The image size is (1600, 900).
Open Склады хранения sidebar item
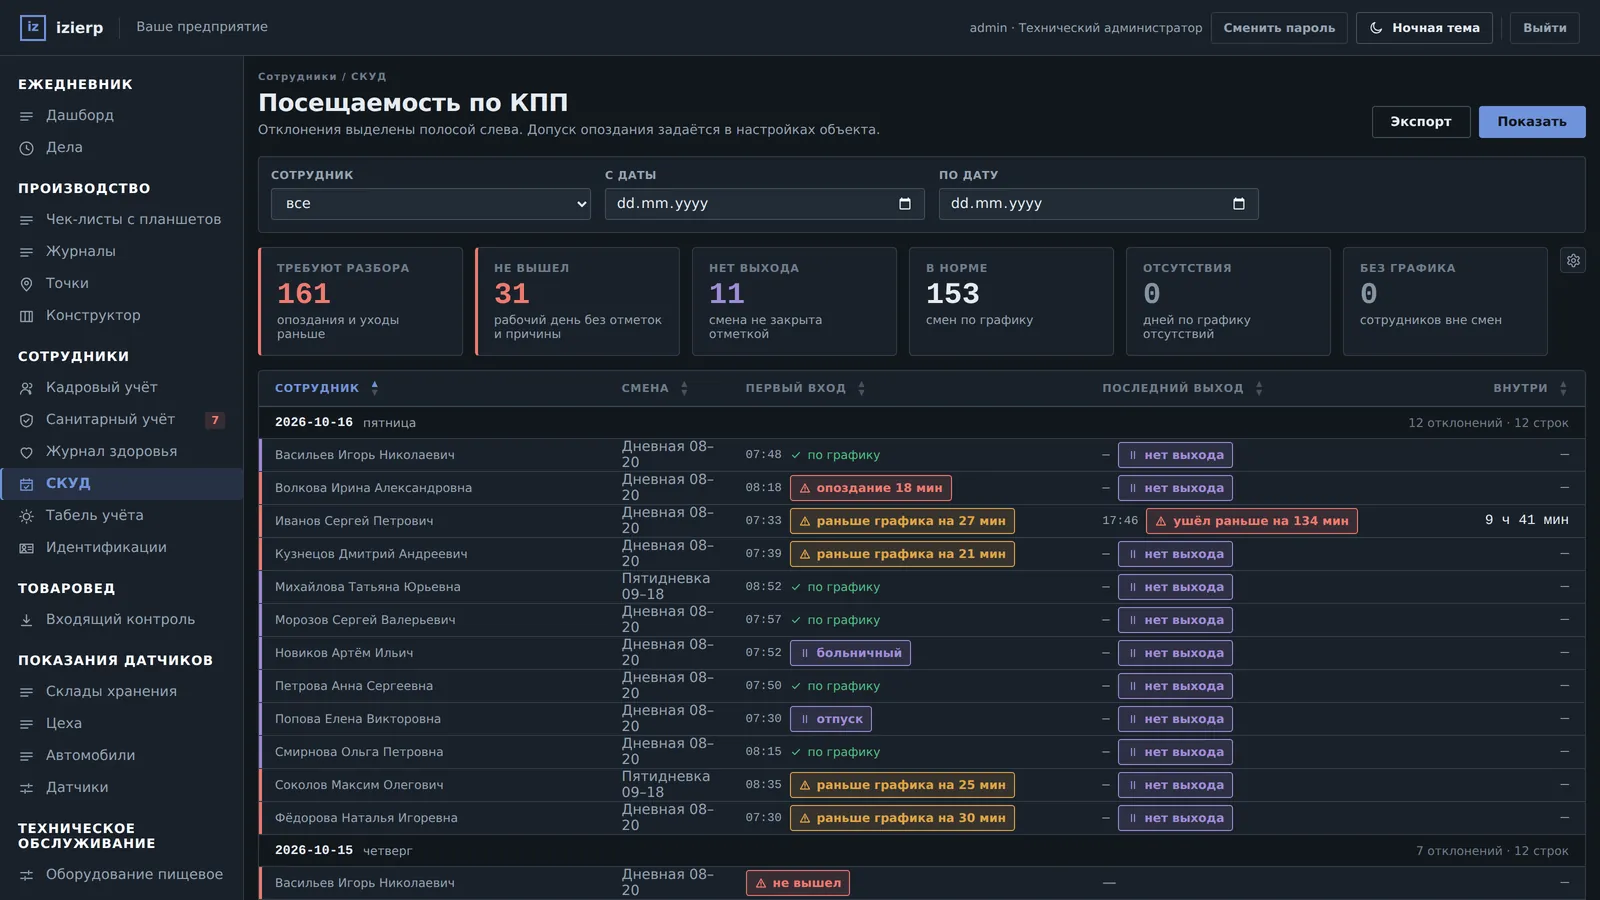click(x=121, y=692)
